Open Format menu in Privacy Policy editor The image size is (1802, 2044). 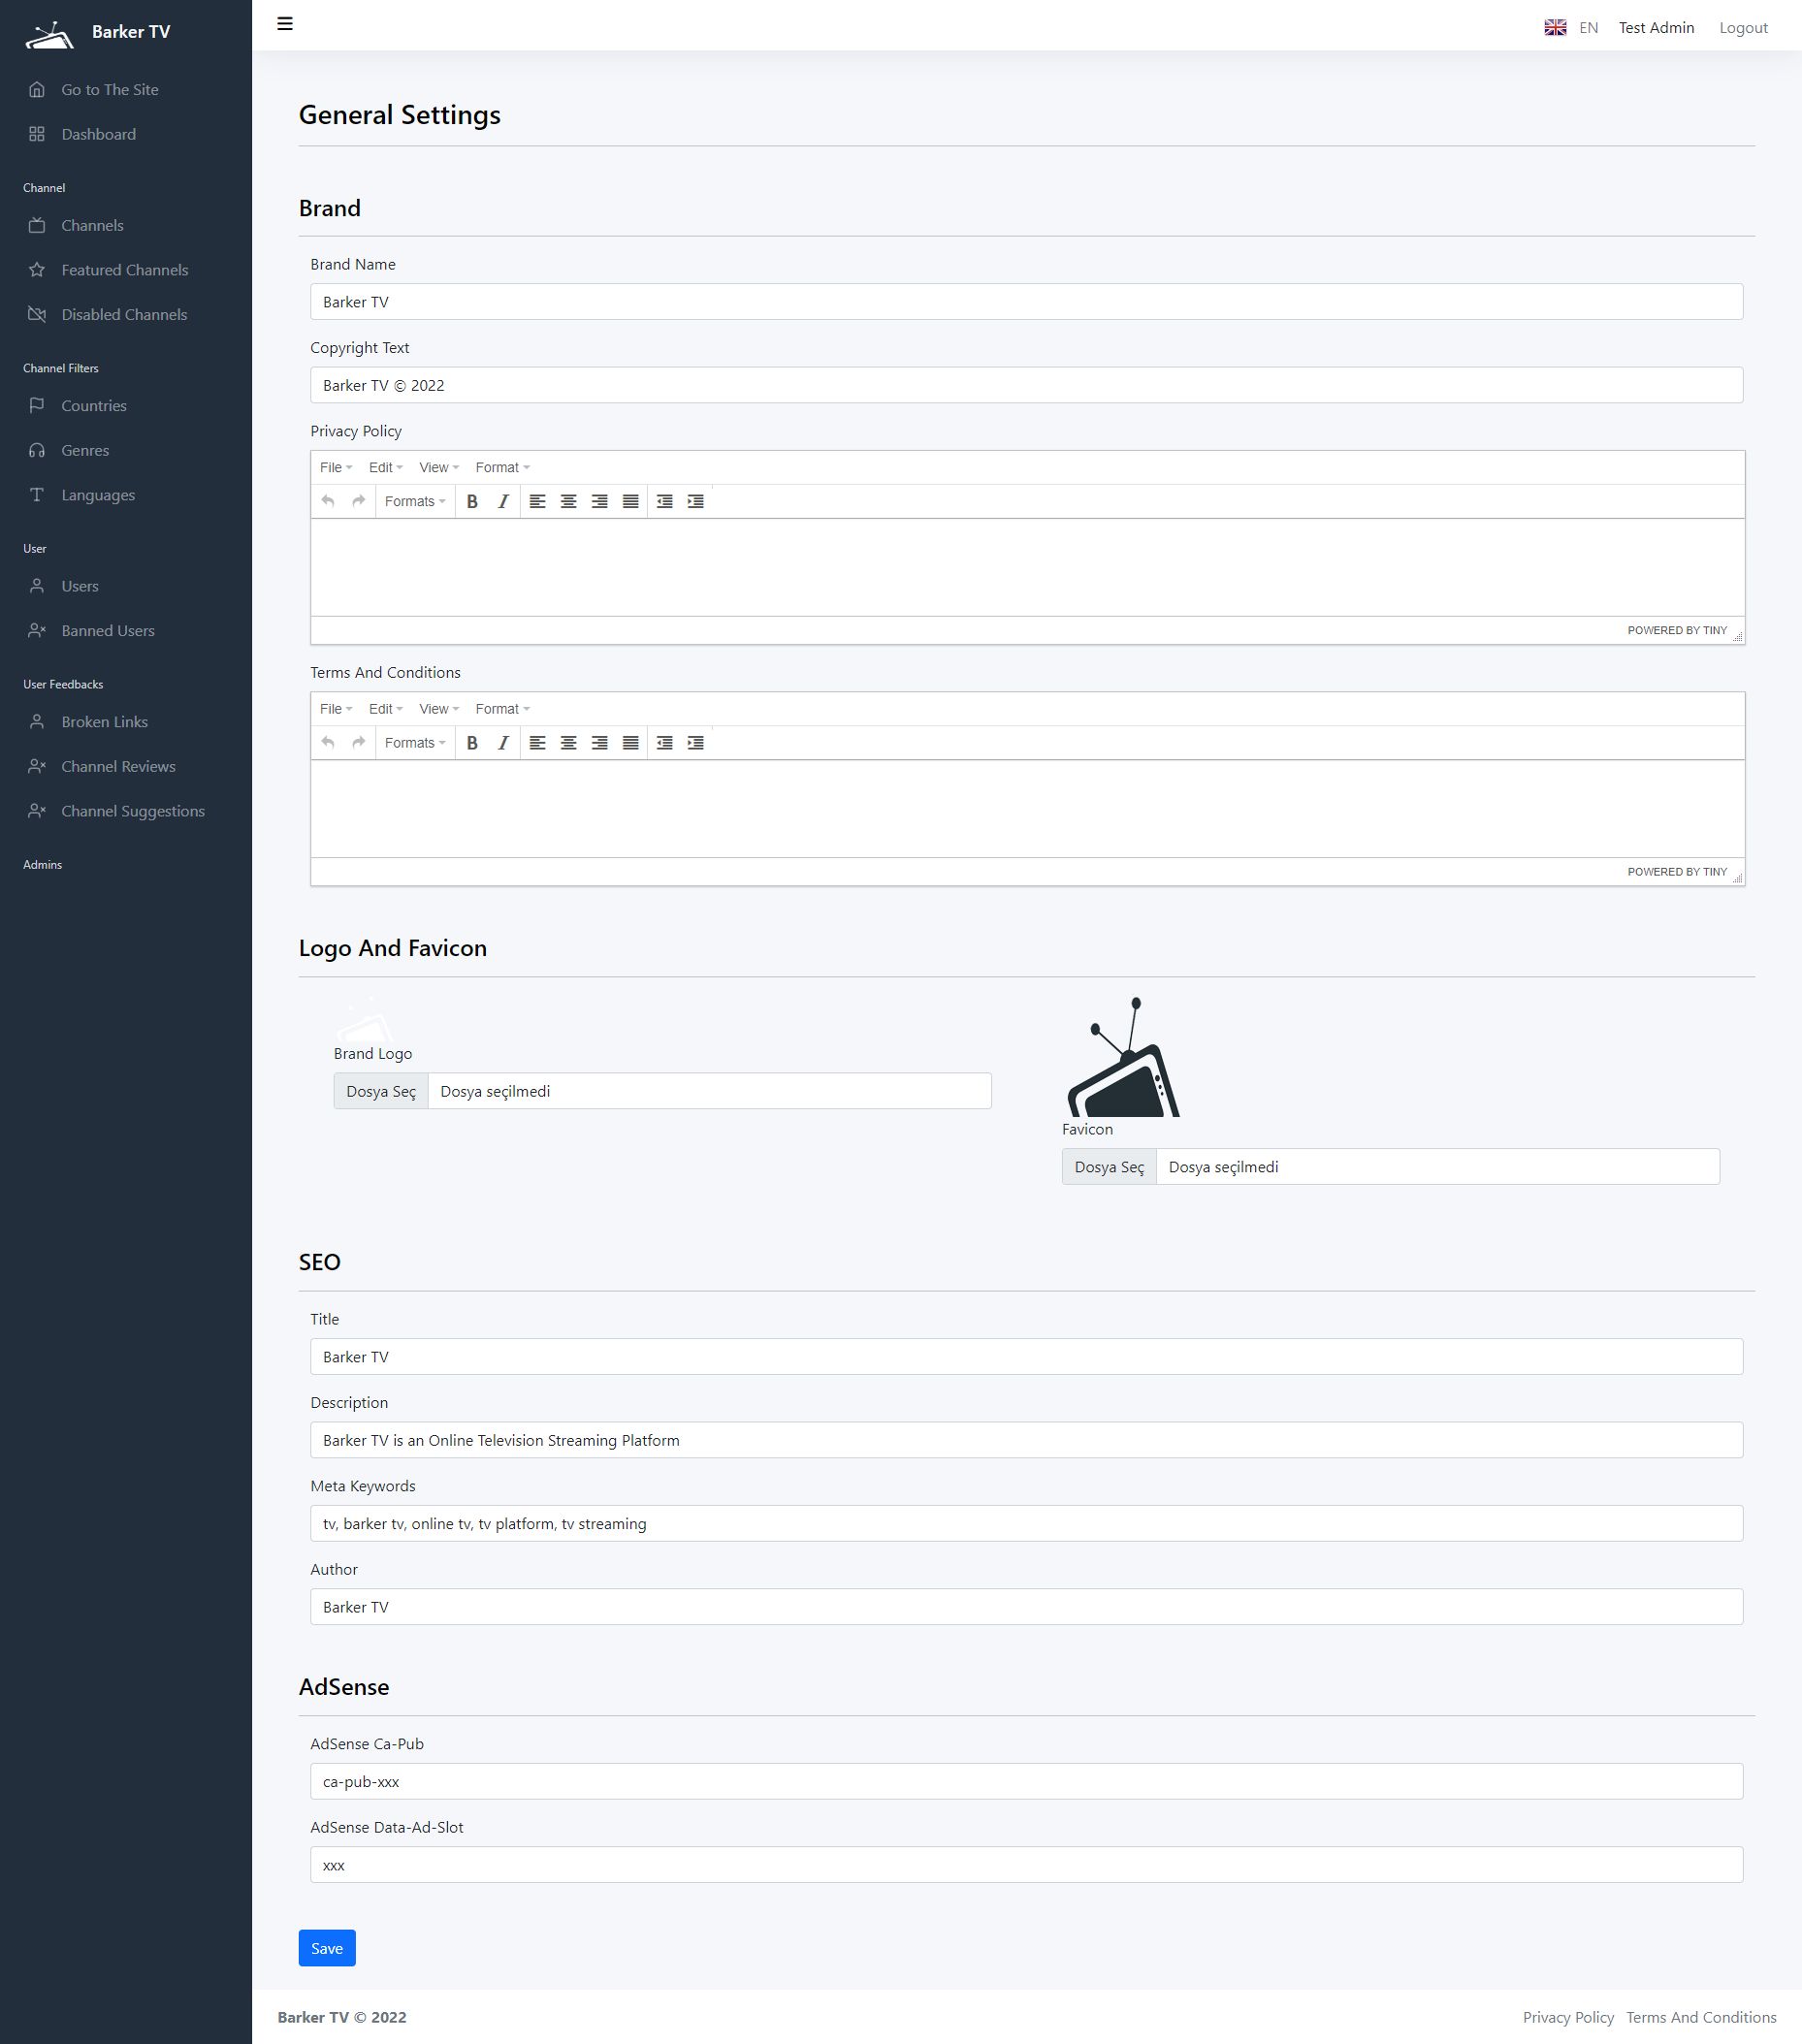(503, 468)
